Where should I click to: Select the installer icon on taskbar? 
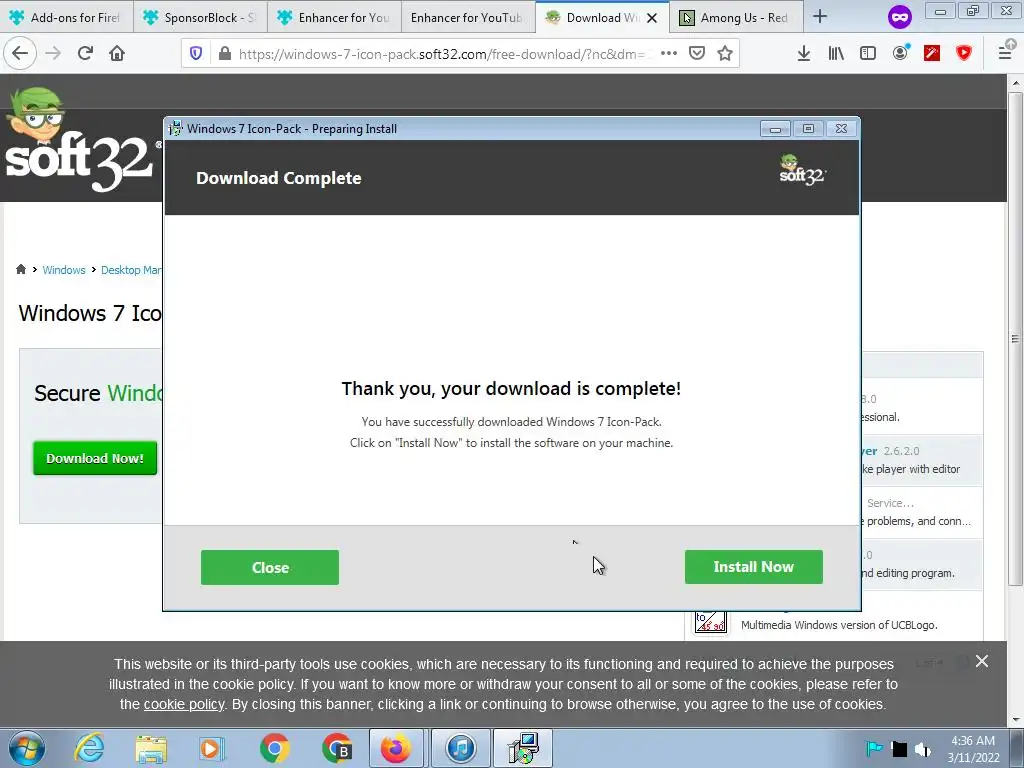523,748
